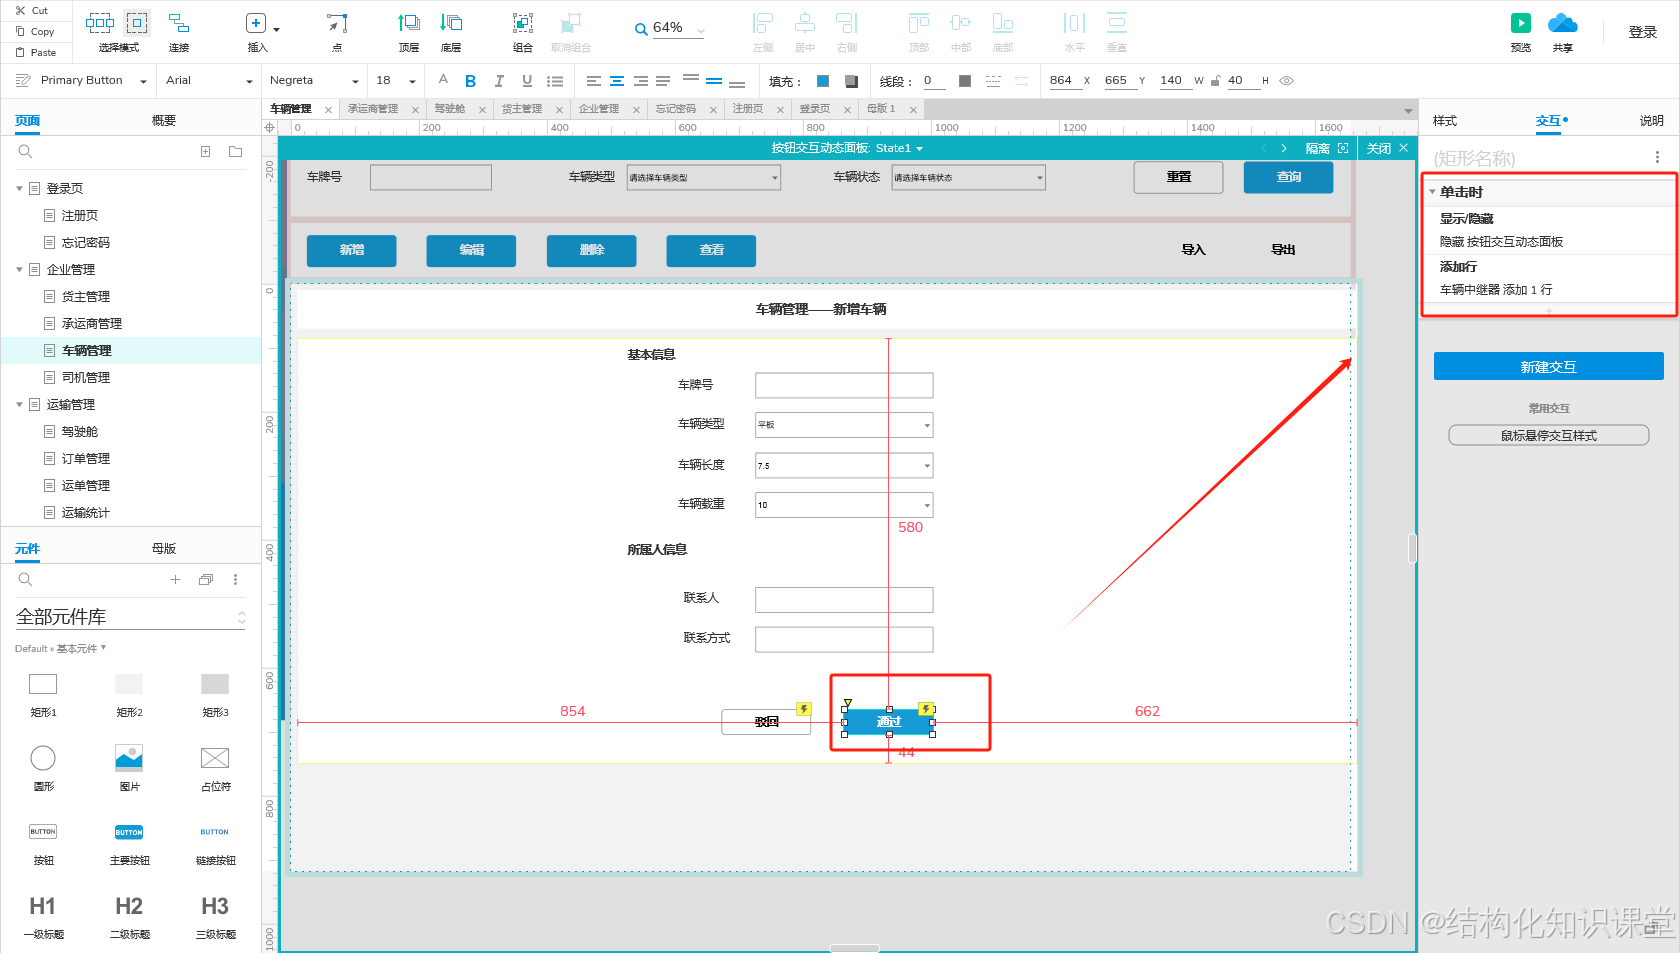This screenshot has width=1680, height=953.
Task: Click the 鼠标悬停交互样式 button
Action: point(1548,435)
